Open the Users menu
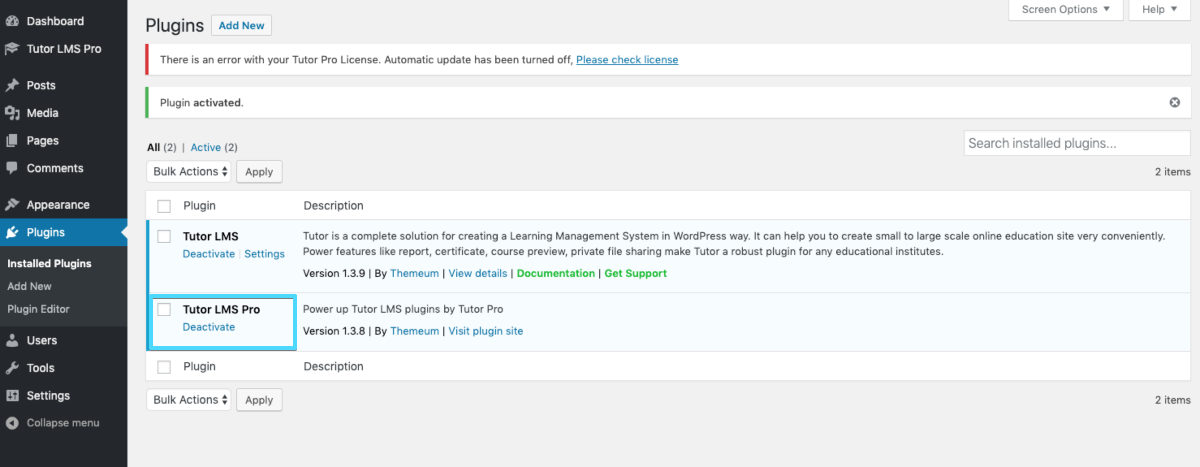Screen dimensions: 1200x467 [42, 341]
